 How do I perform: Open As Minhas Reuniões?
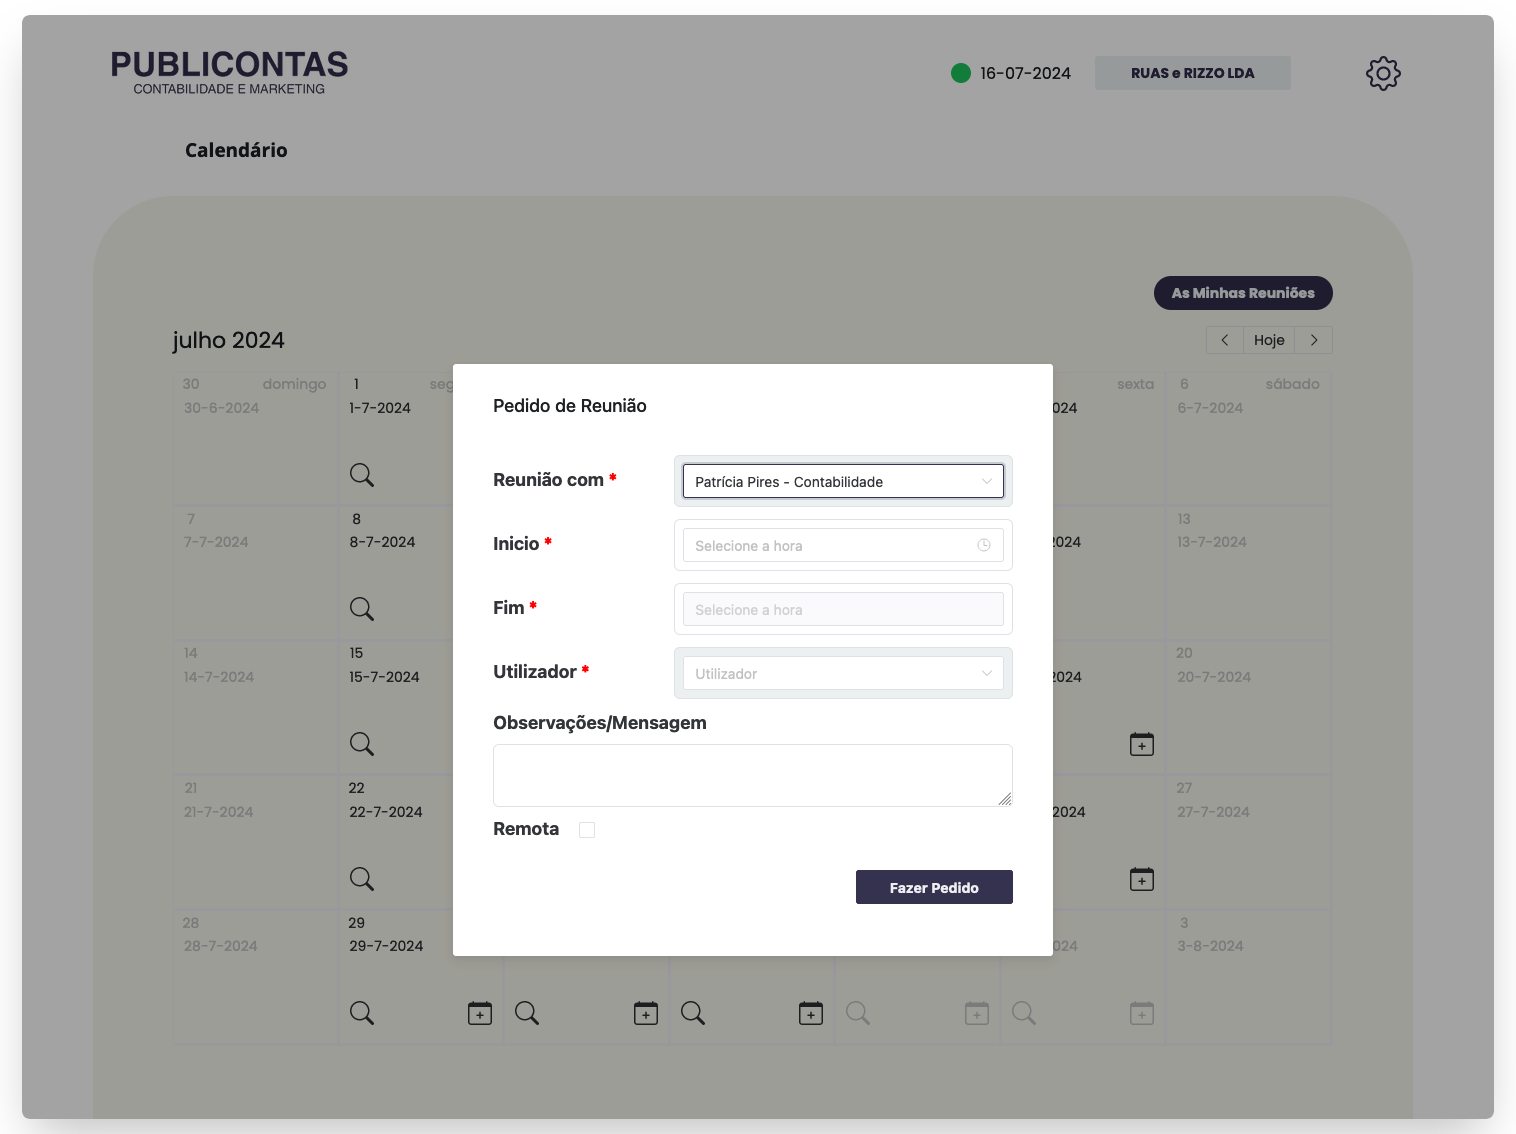(x=1243, y=293)
